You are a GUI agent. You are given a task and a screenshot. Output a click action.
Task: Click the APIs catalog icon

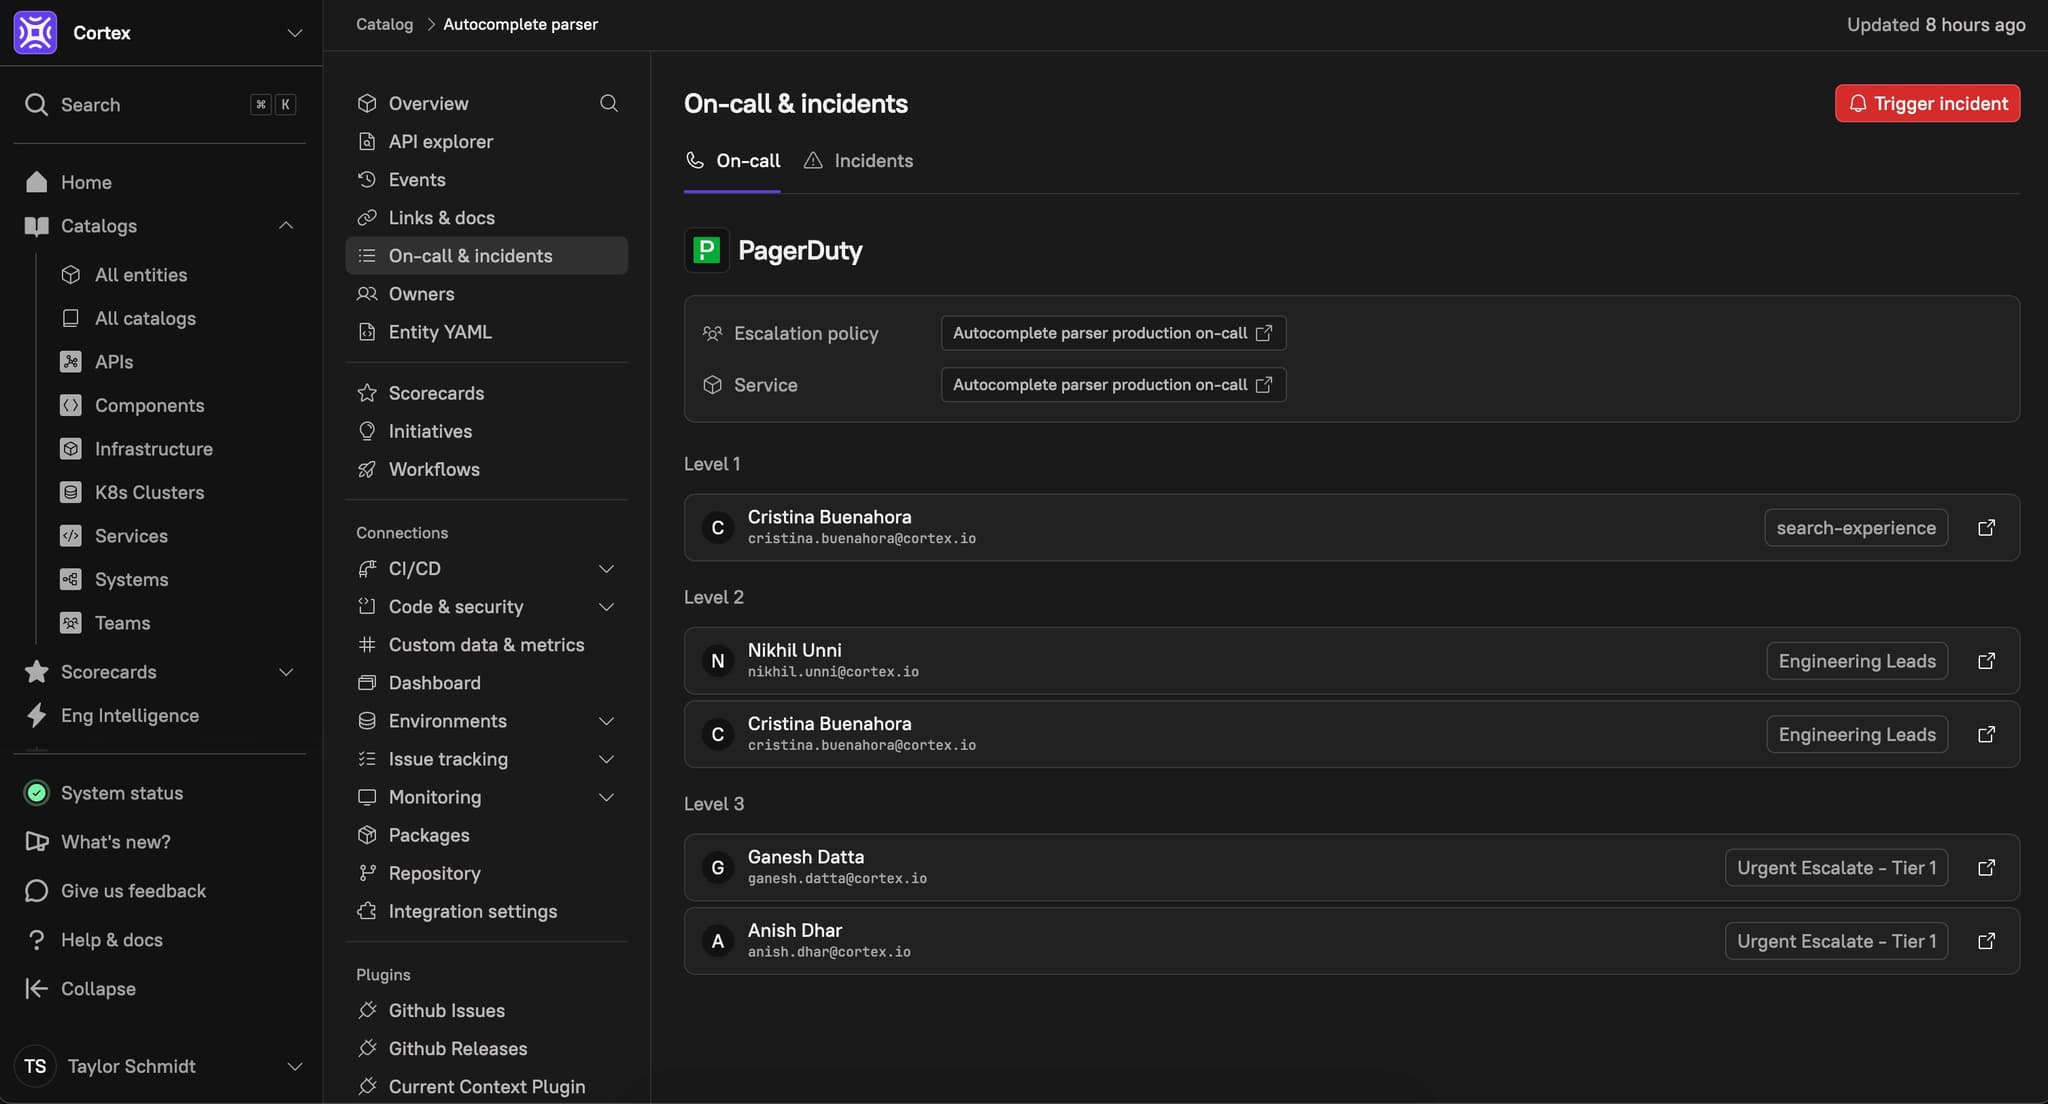pyautogui.click(x=70, y=362)
